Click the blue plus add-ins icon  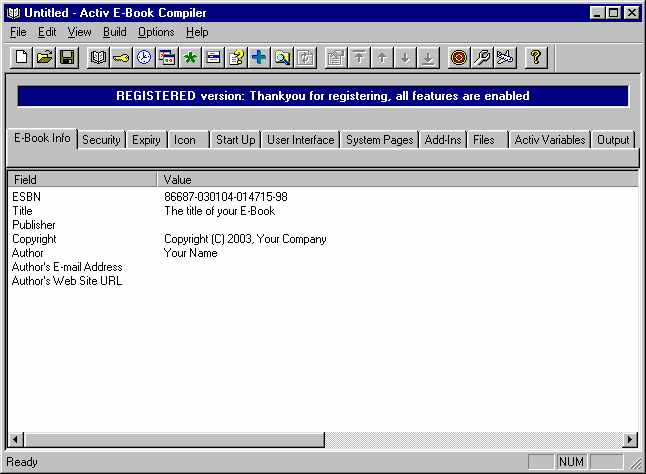(260, 57)
